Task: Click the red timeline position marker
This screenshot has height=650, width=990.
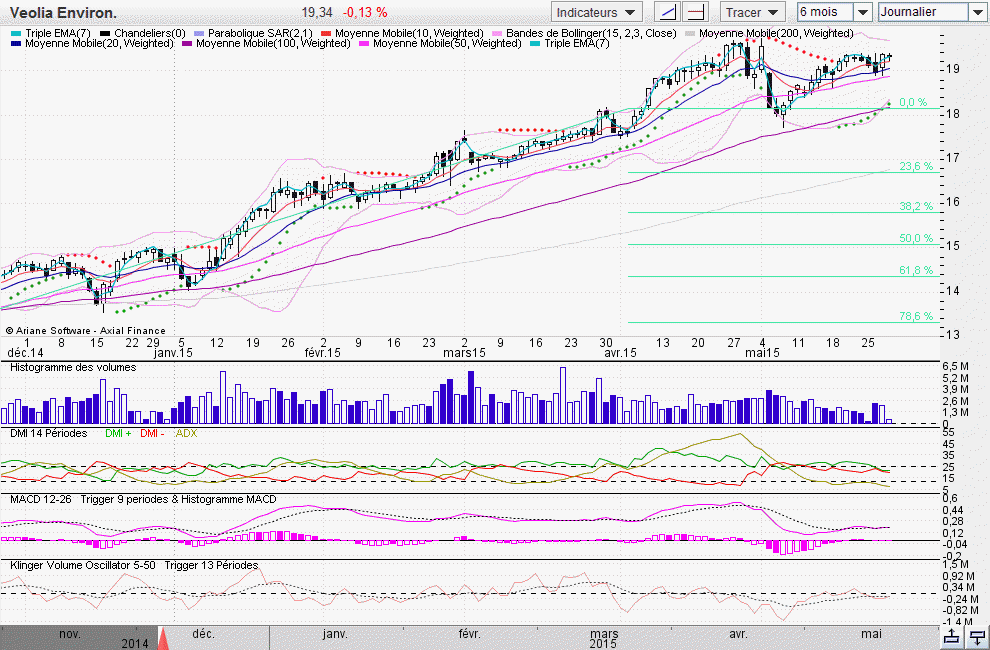Action: 162,639
